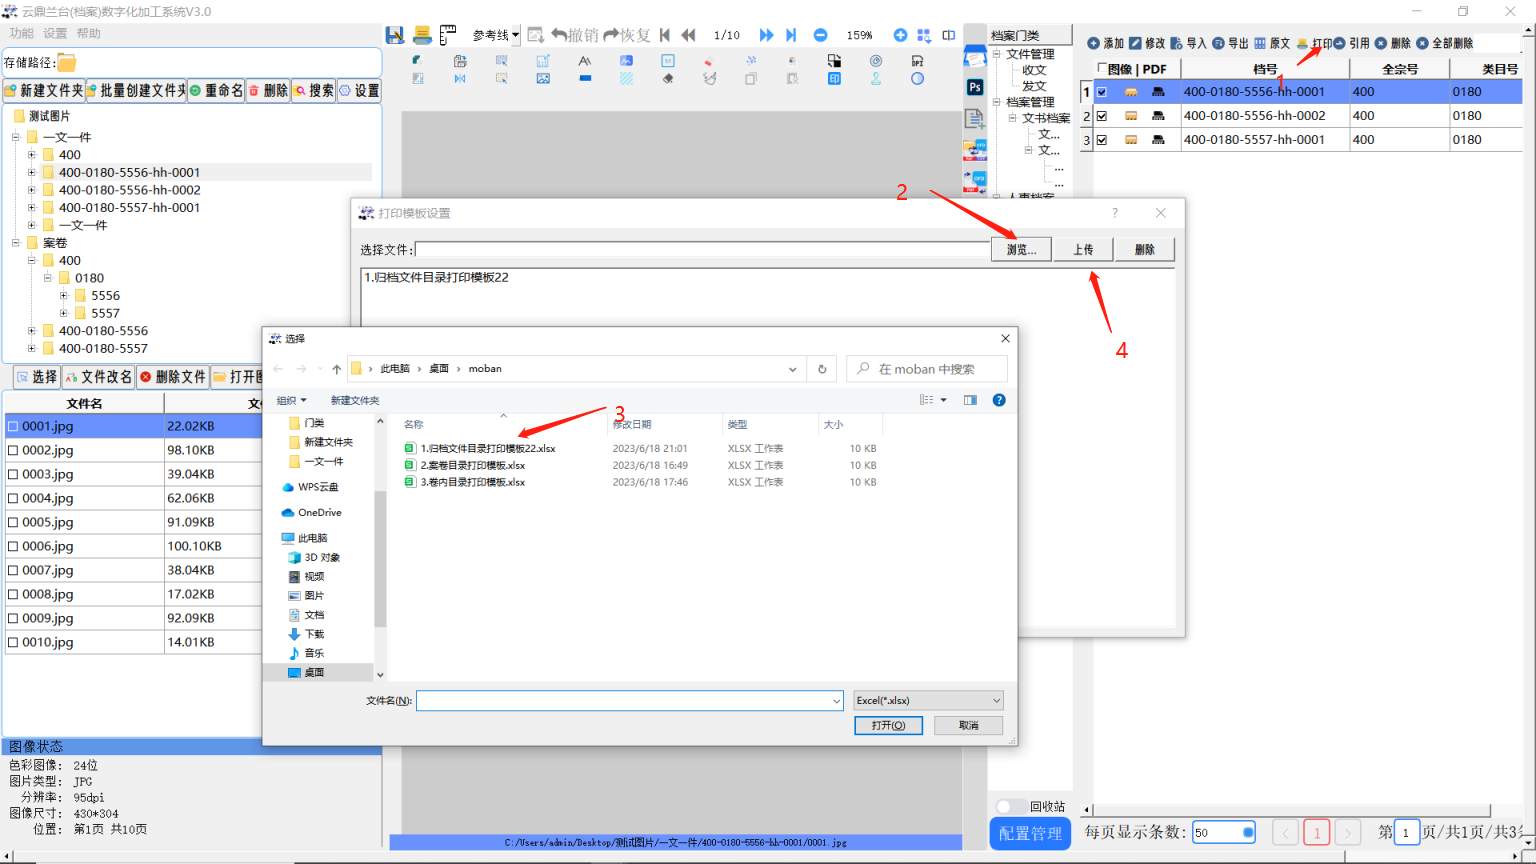Open the 帮助 menu
The image size is (1536, 864).
(x=89, y=33)
